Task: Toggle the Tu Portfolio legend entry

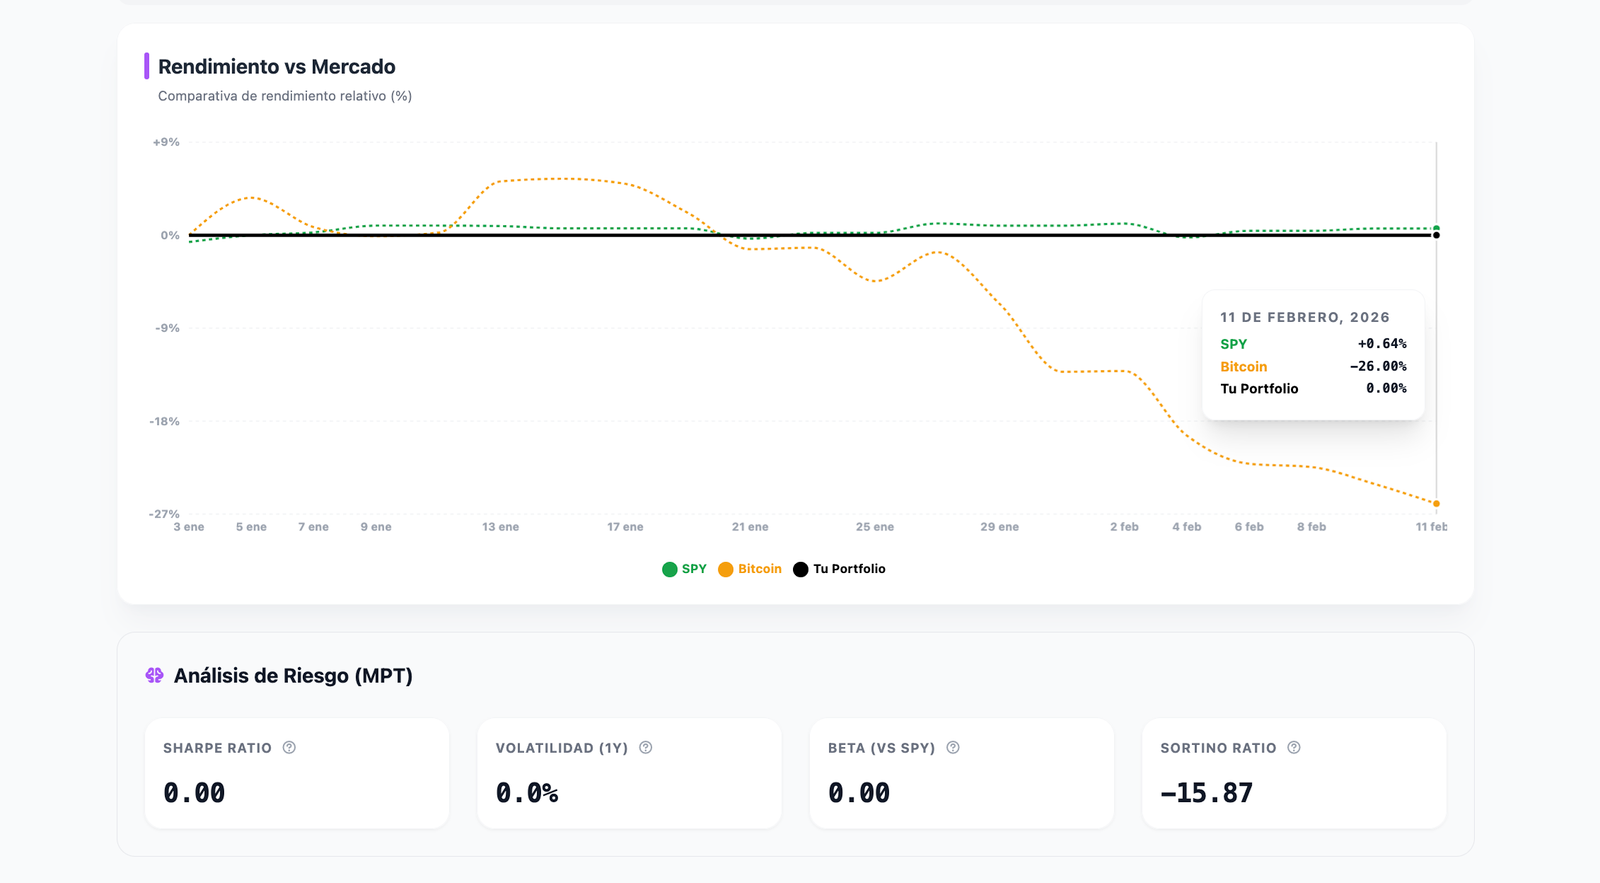Action: point(839,569)
